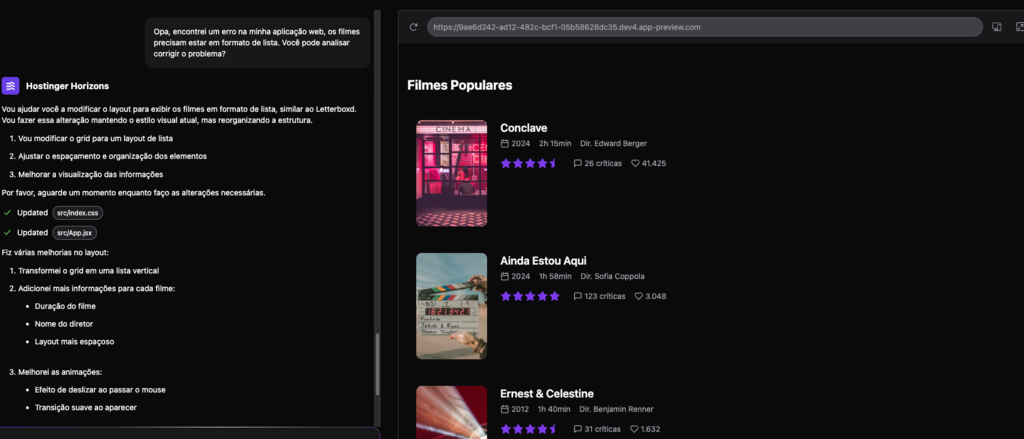Click the Filmes Populares heading

click(x=460, y=85)
